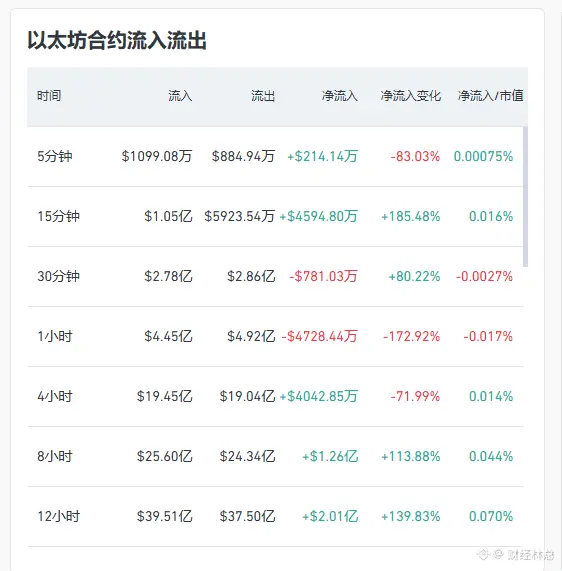The image size is (562, 571).
Task: Select the 1小时 row label
Action: coord(55,336)
